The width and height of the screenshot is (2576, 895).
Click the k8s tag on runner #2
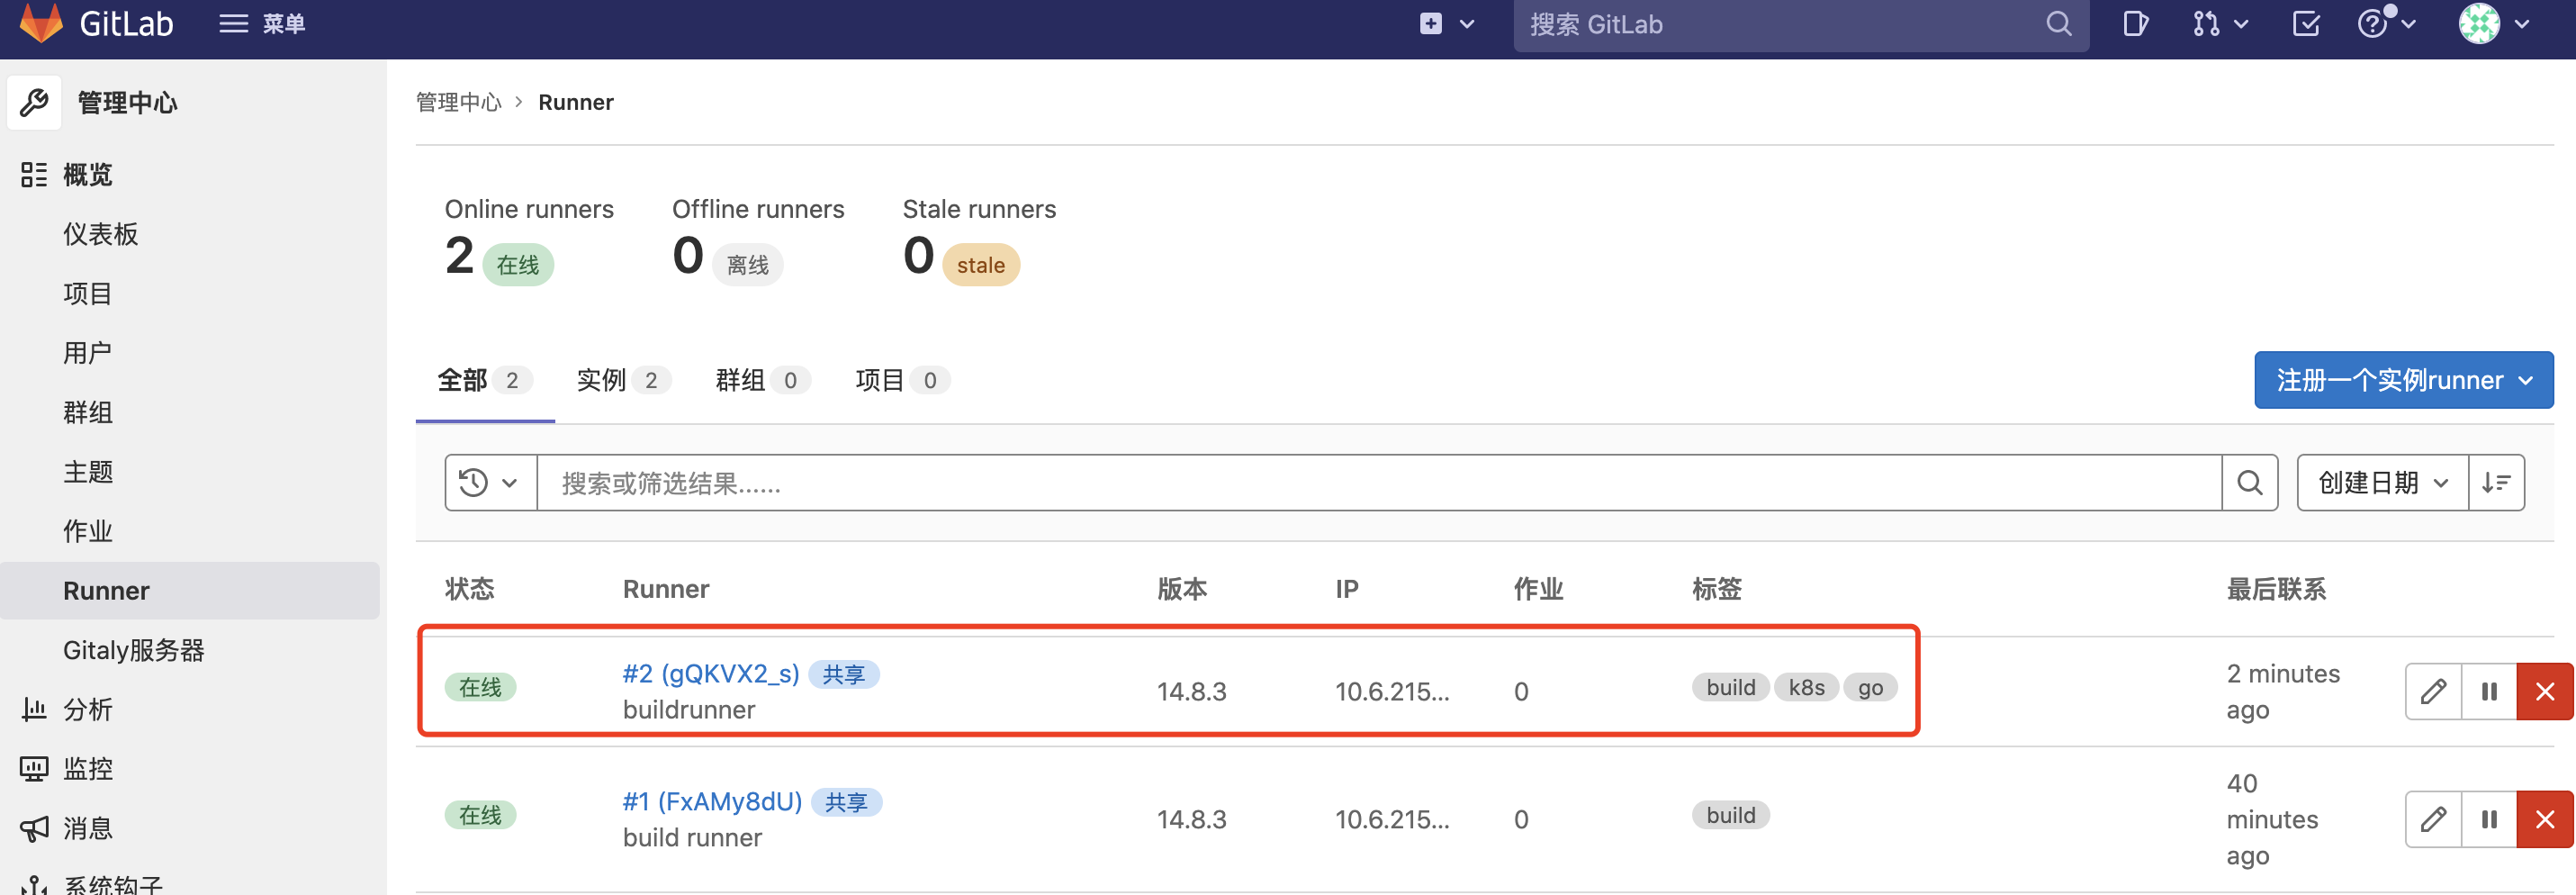(1806, 688)
